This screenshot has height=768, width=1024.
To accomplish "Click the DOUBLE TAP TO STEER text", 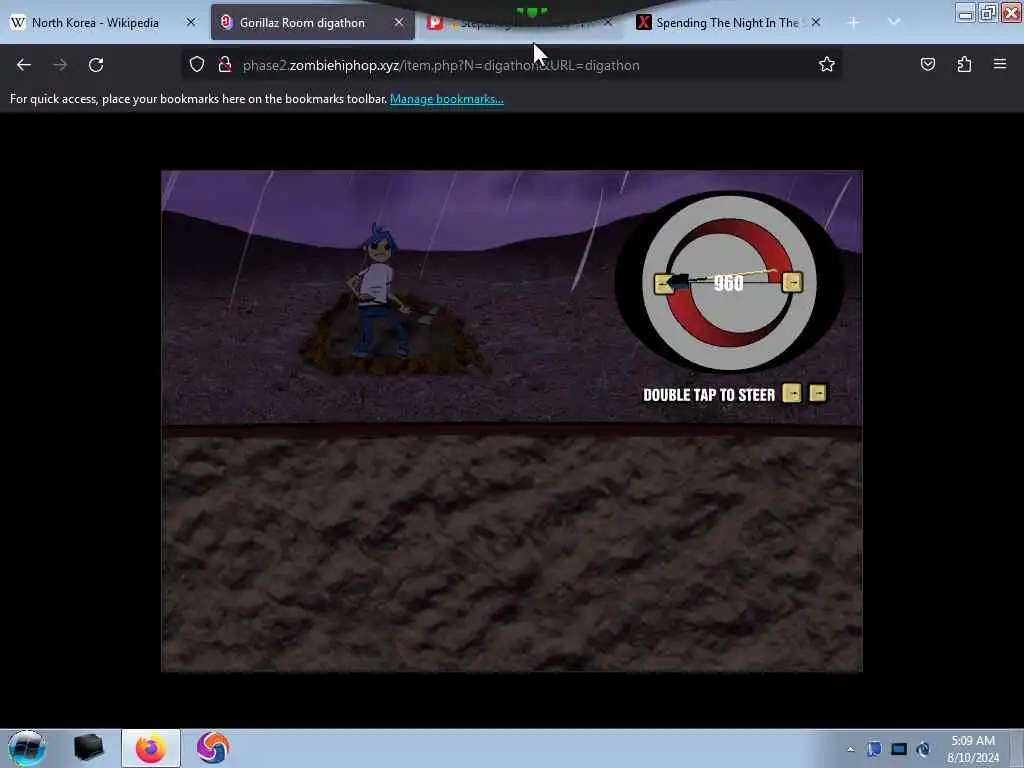I will [709, 395].
